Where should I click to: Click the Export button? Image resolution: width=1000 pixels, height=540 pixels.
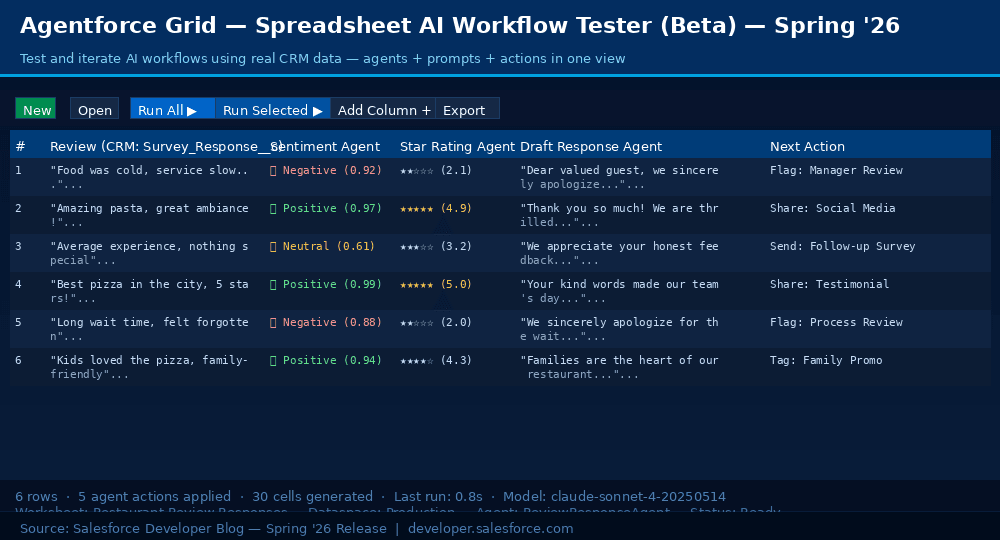tap(464, 110)
